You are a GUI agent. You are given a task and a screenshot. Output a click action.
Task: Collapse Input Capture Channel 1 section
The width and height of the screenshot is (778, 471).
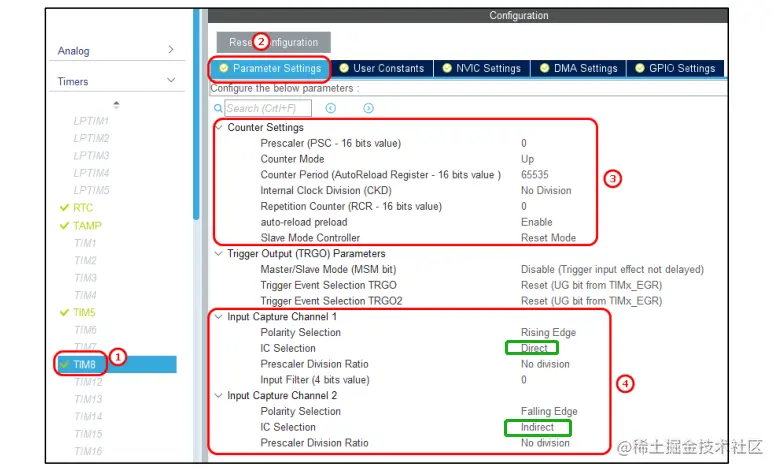pyautogui.click(x=218, y=316)
